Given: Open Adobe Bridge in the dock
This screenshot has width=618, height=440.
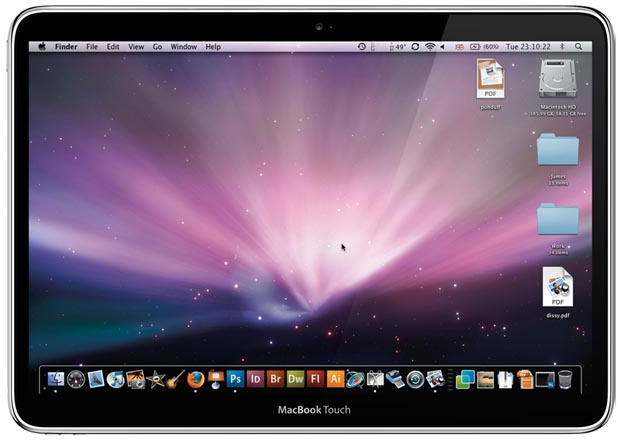Looking at the screenshot, I should [275, 379].
